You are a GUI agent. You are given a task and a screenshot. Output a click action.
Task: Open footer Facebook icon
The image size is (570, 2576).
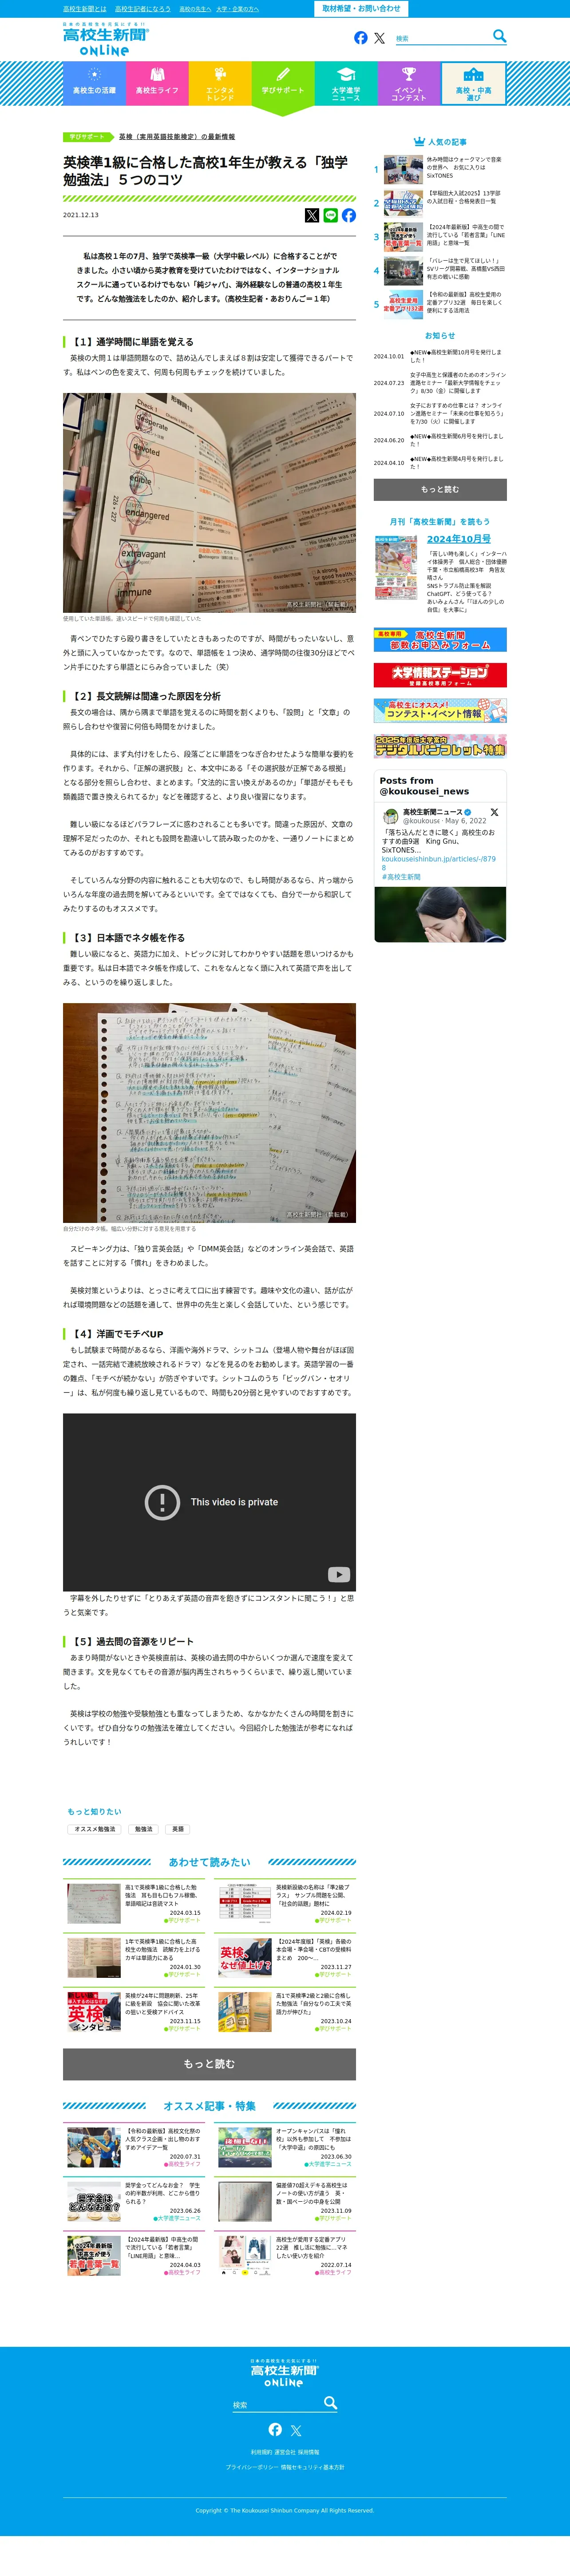(275, 2430)
